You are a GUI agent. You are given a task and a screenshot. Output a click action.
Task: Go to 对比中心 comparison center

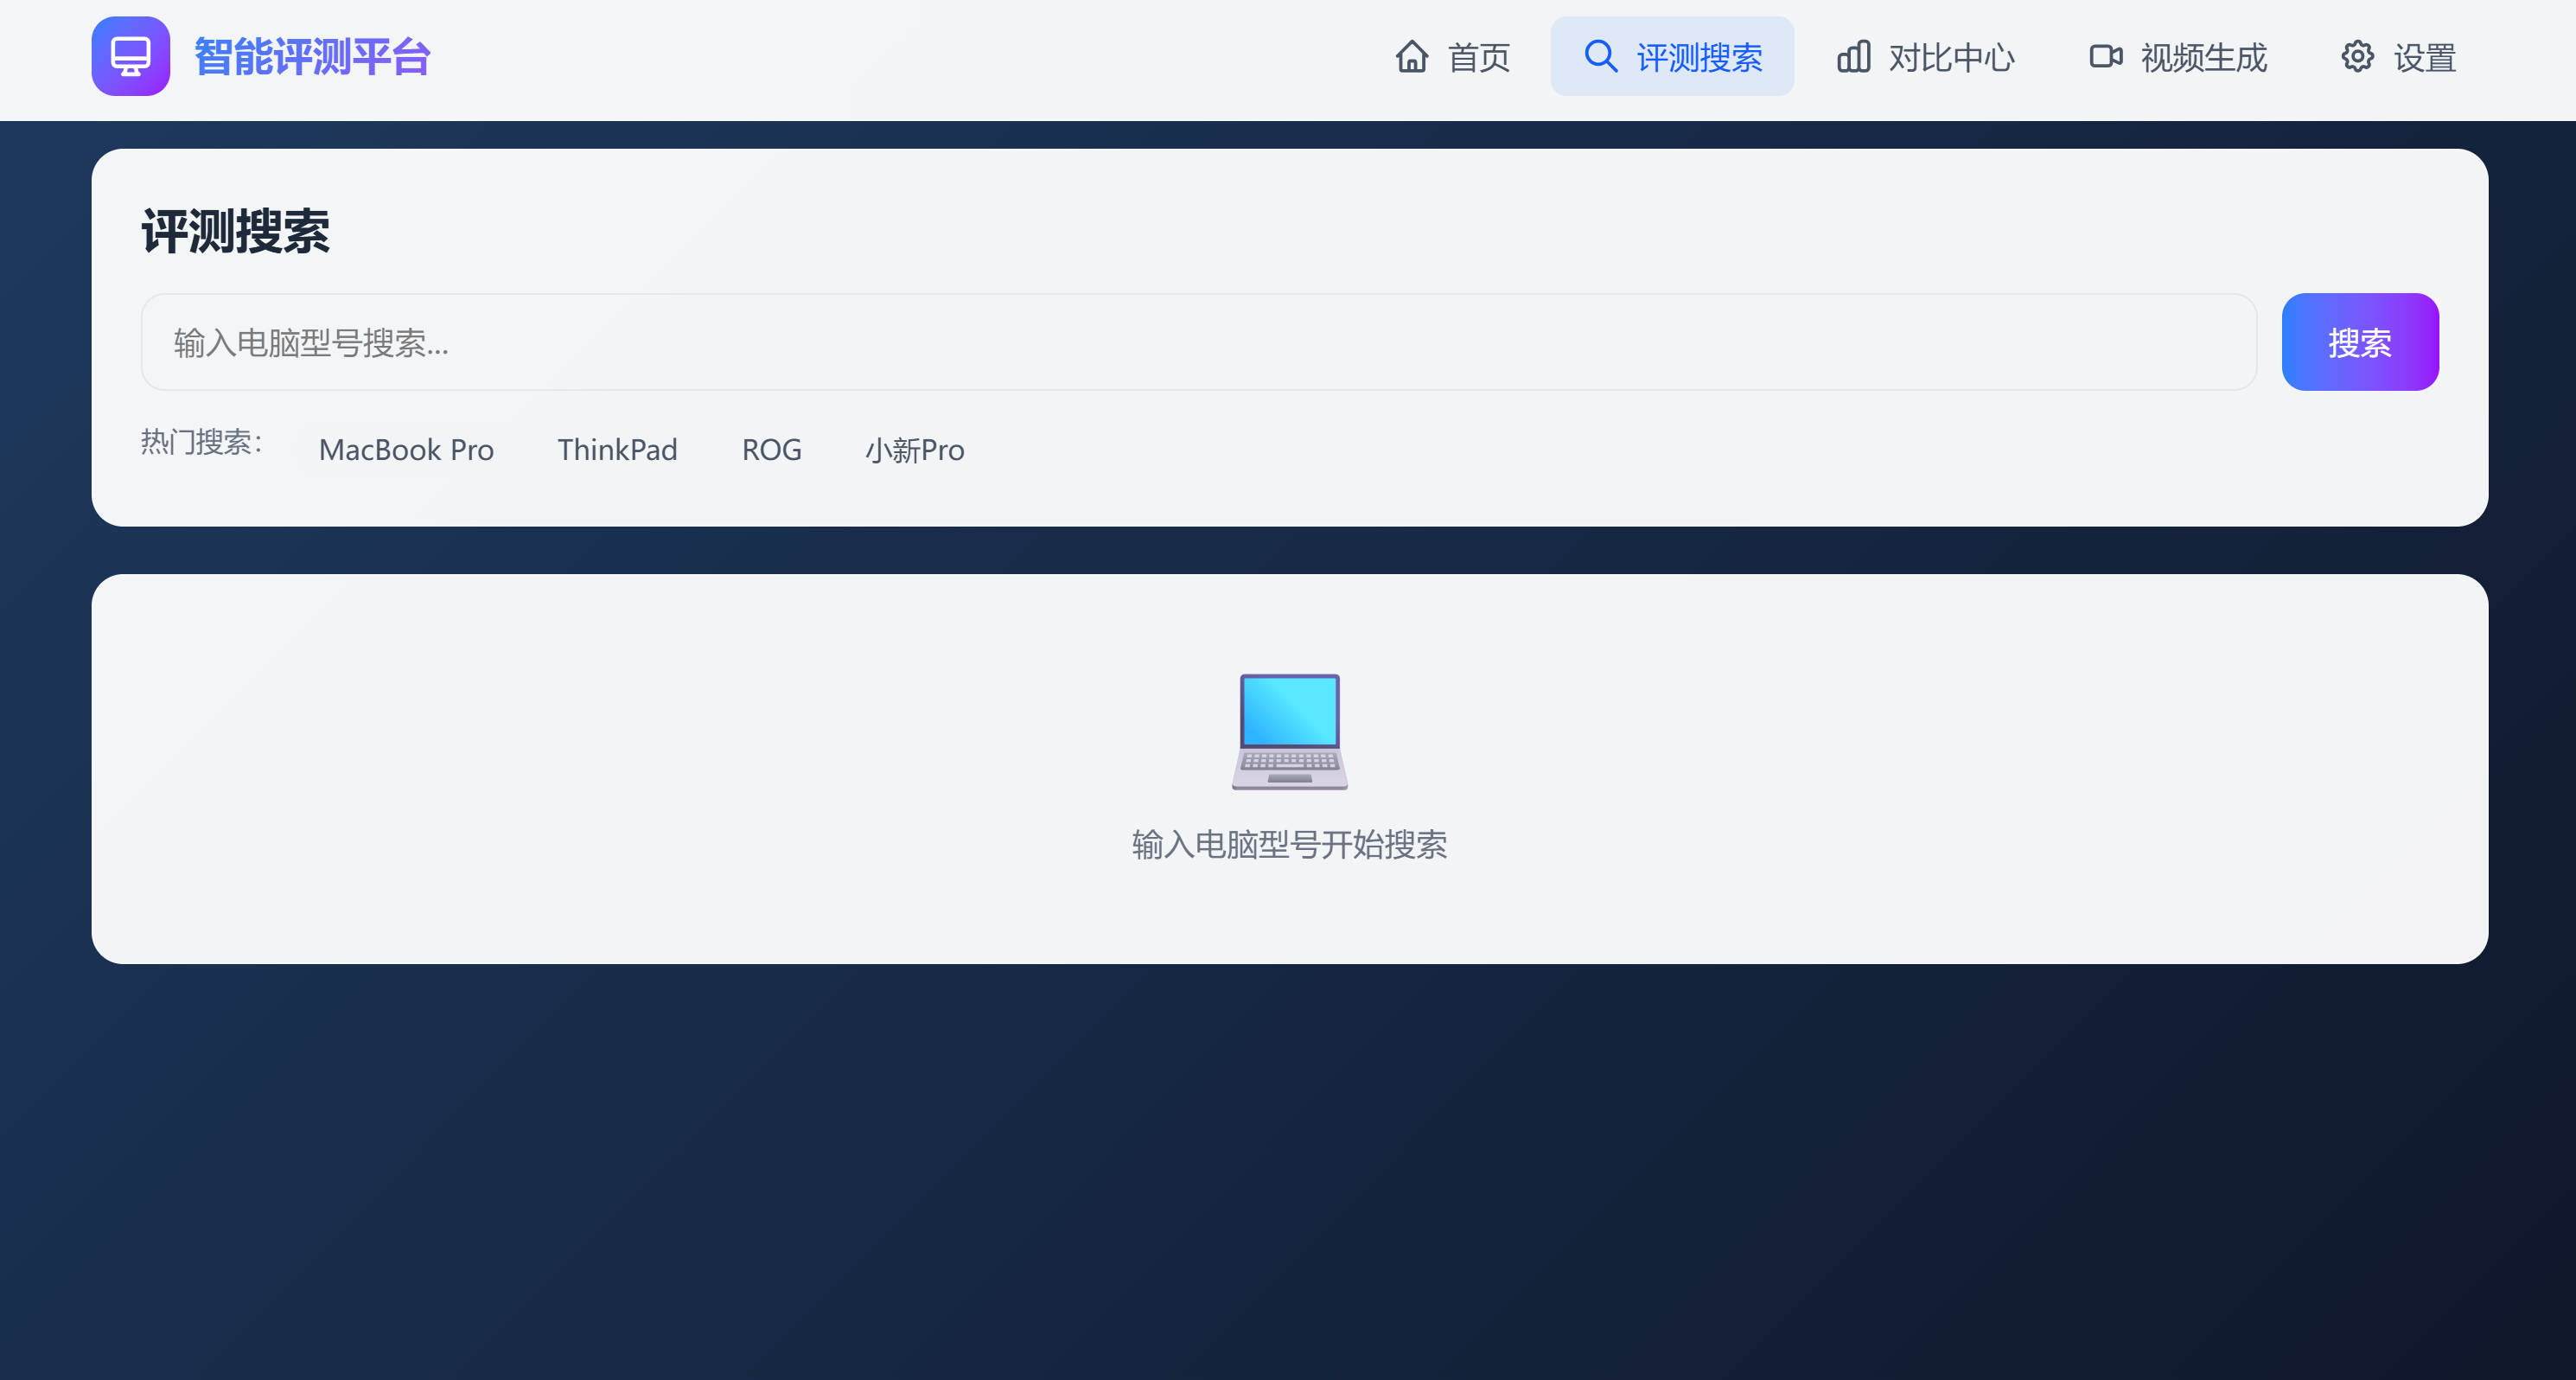[1950, 58]
